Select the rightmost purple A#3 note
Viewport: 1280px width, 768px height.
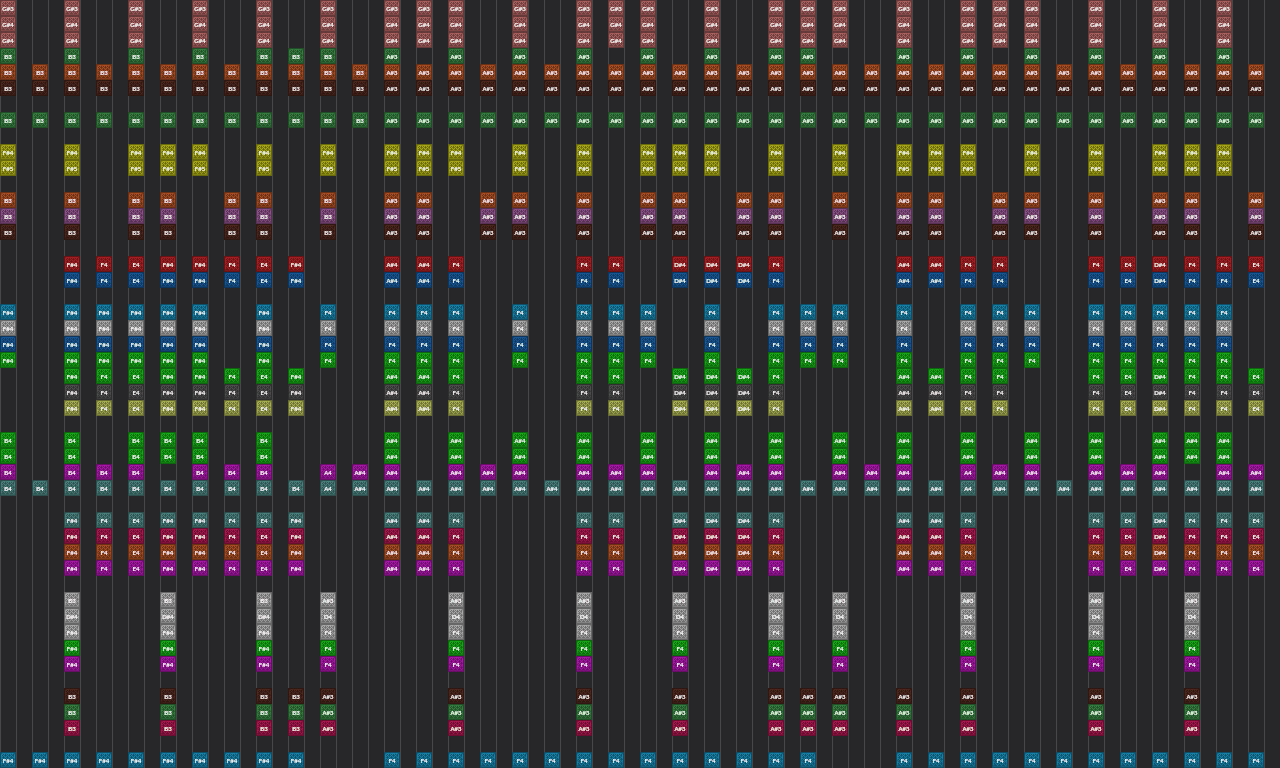tap(1256, 216)
